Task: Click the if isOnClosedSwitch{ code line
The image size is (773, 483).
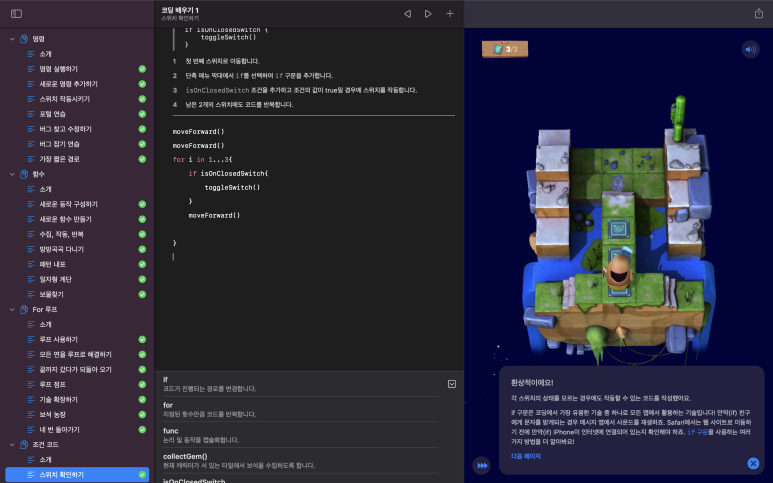Action: click(x=228, y=173)
